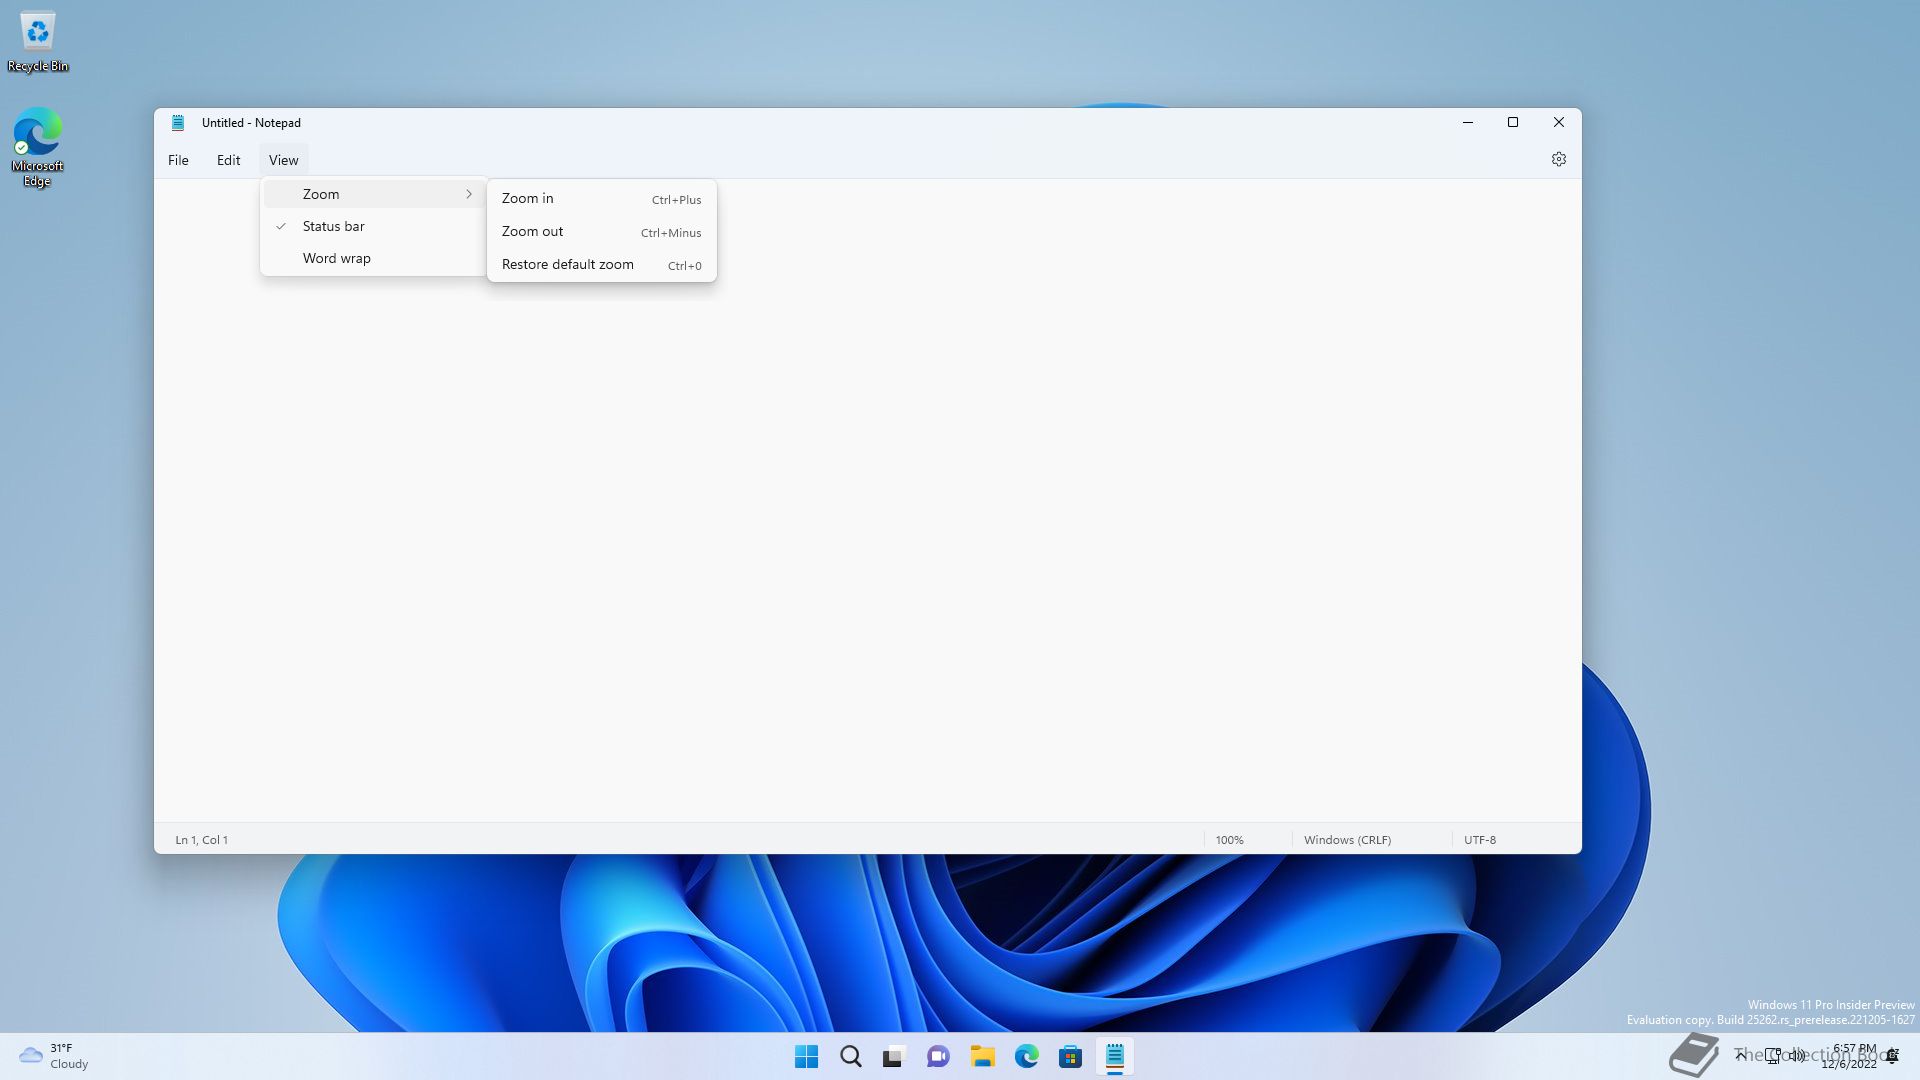Click the Notepad title bar app icon

[178, 123]
